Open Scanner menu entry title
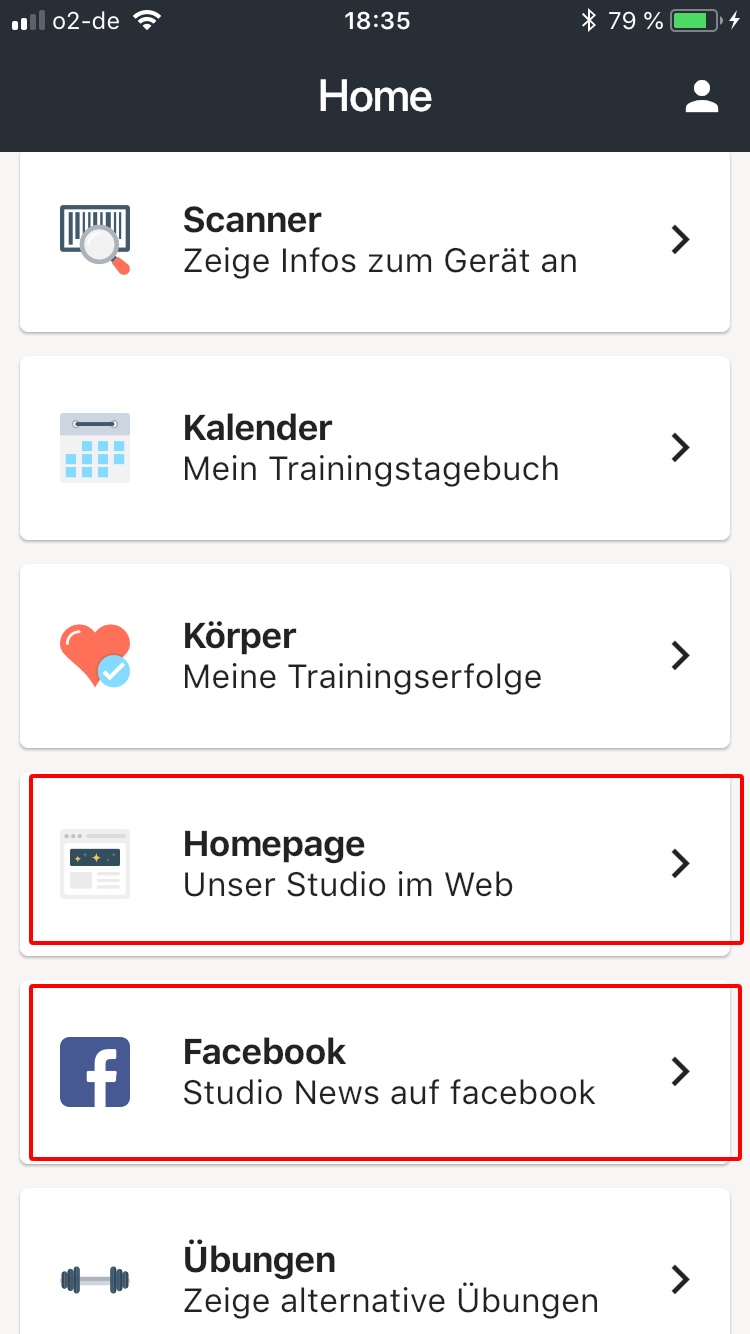 [x=252, y=219]
